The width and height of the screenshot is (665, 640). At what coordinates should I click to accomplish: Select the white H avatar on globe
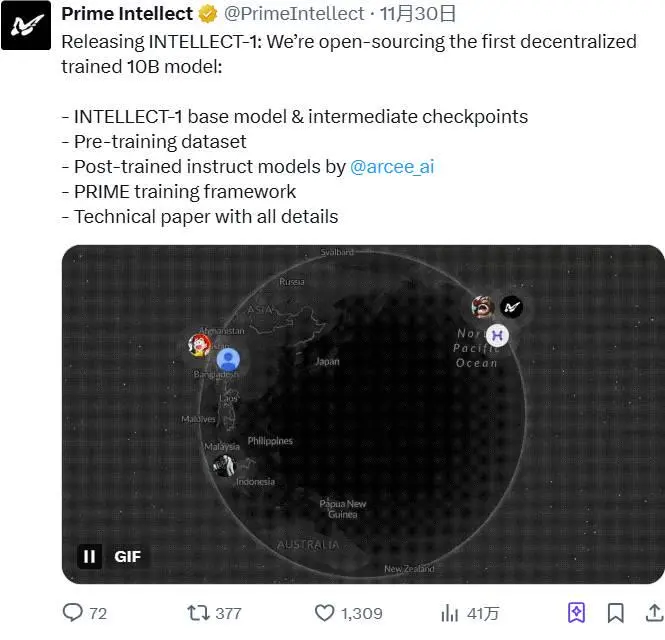click(x=497, y=335)
